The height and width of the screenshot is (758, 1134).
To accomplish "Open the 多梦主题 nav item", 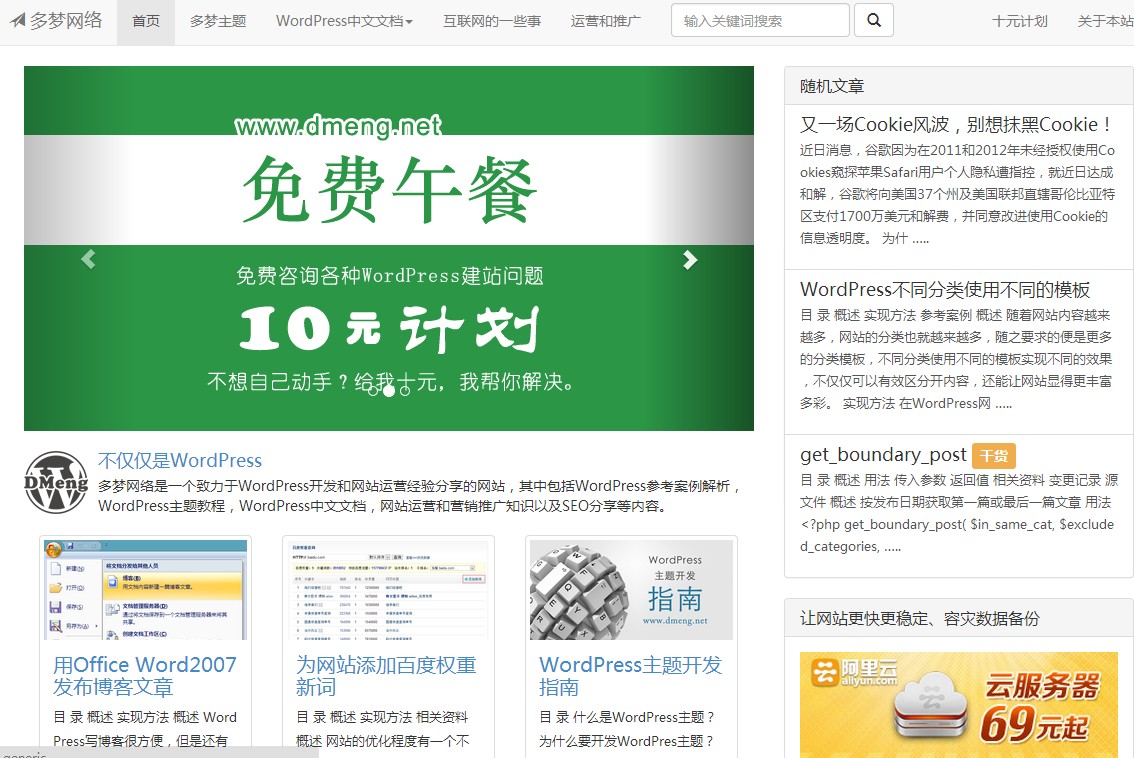I will click(218, 21).
